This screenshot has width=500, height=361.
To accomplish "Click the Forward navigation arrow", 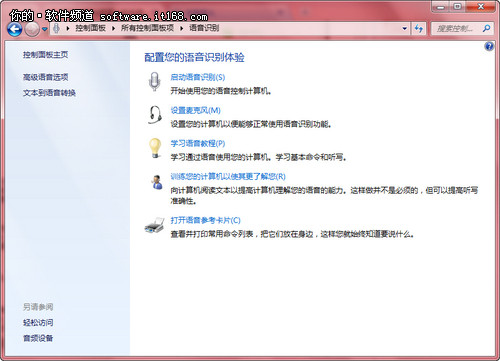I will pyautogui.click(x=32, y=29).
